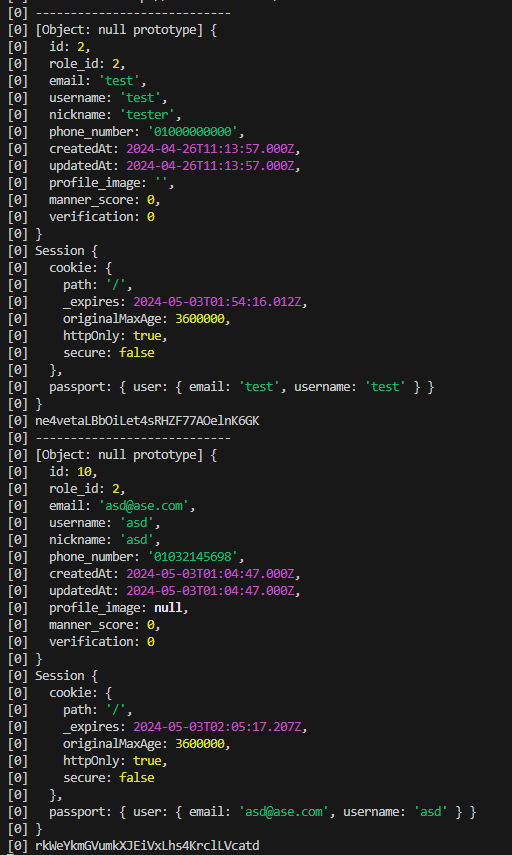Select session ID rkWeYkmGVumkXJEiVxLhs4KrclLVcatd
The height and width of the screenshot is (855, 512).
tap(147, 846)
